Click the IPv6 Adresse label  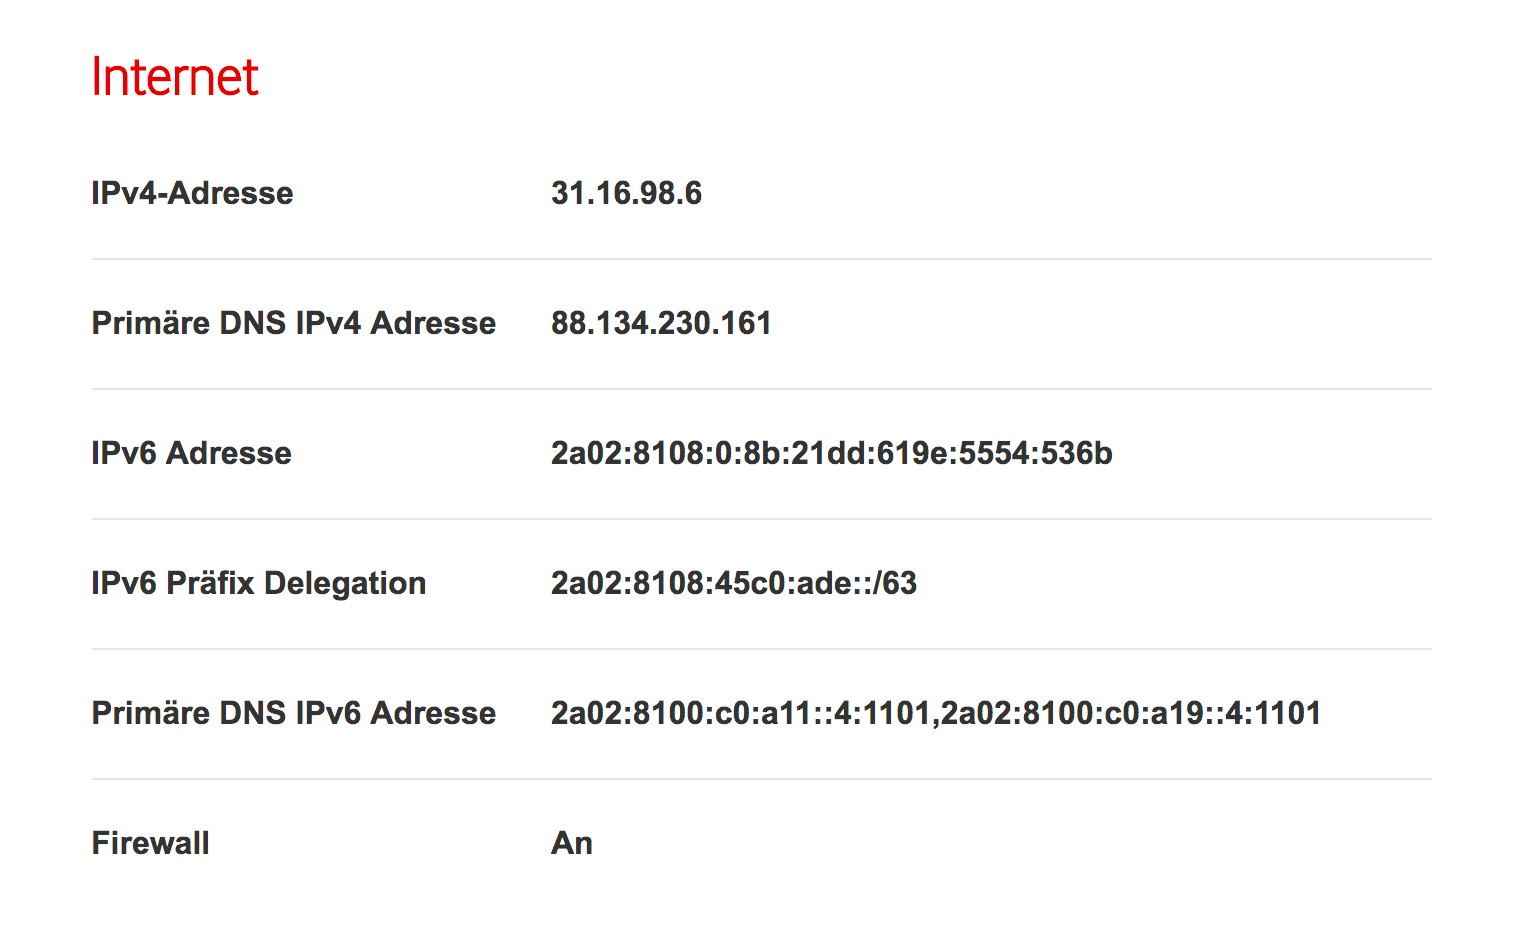[191, 453]
